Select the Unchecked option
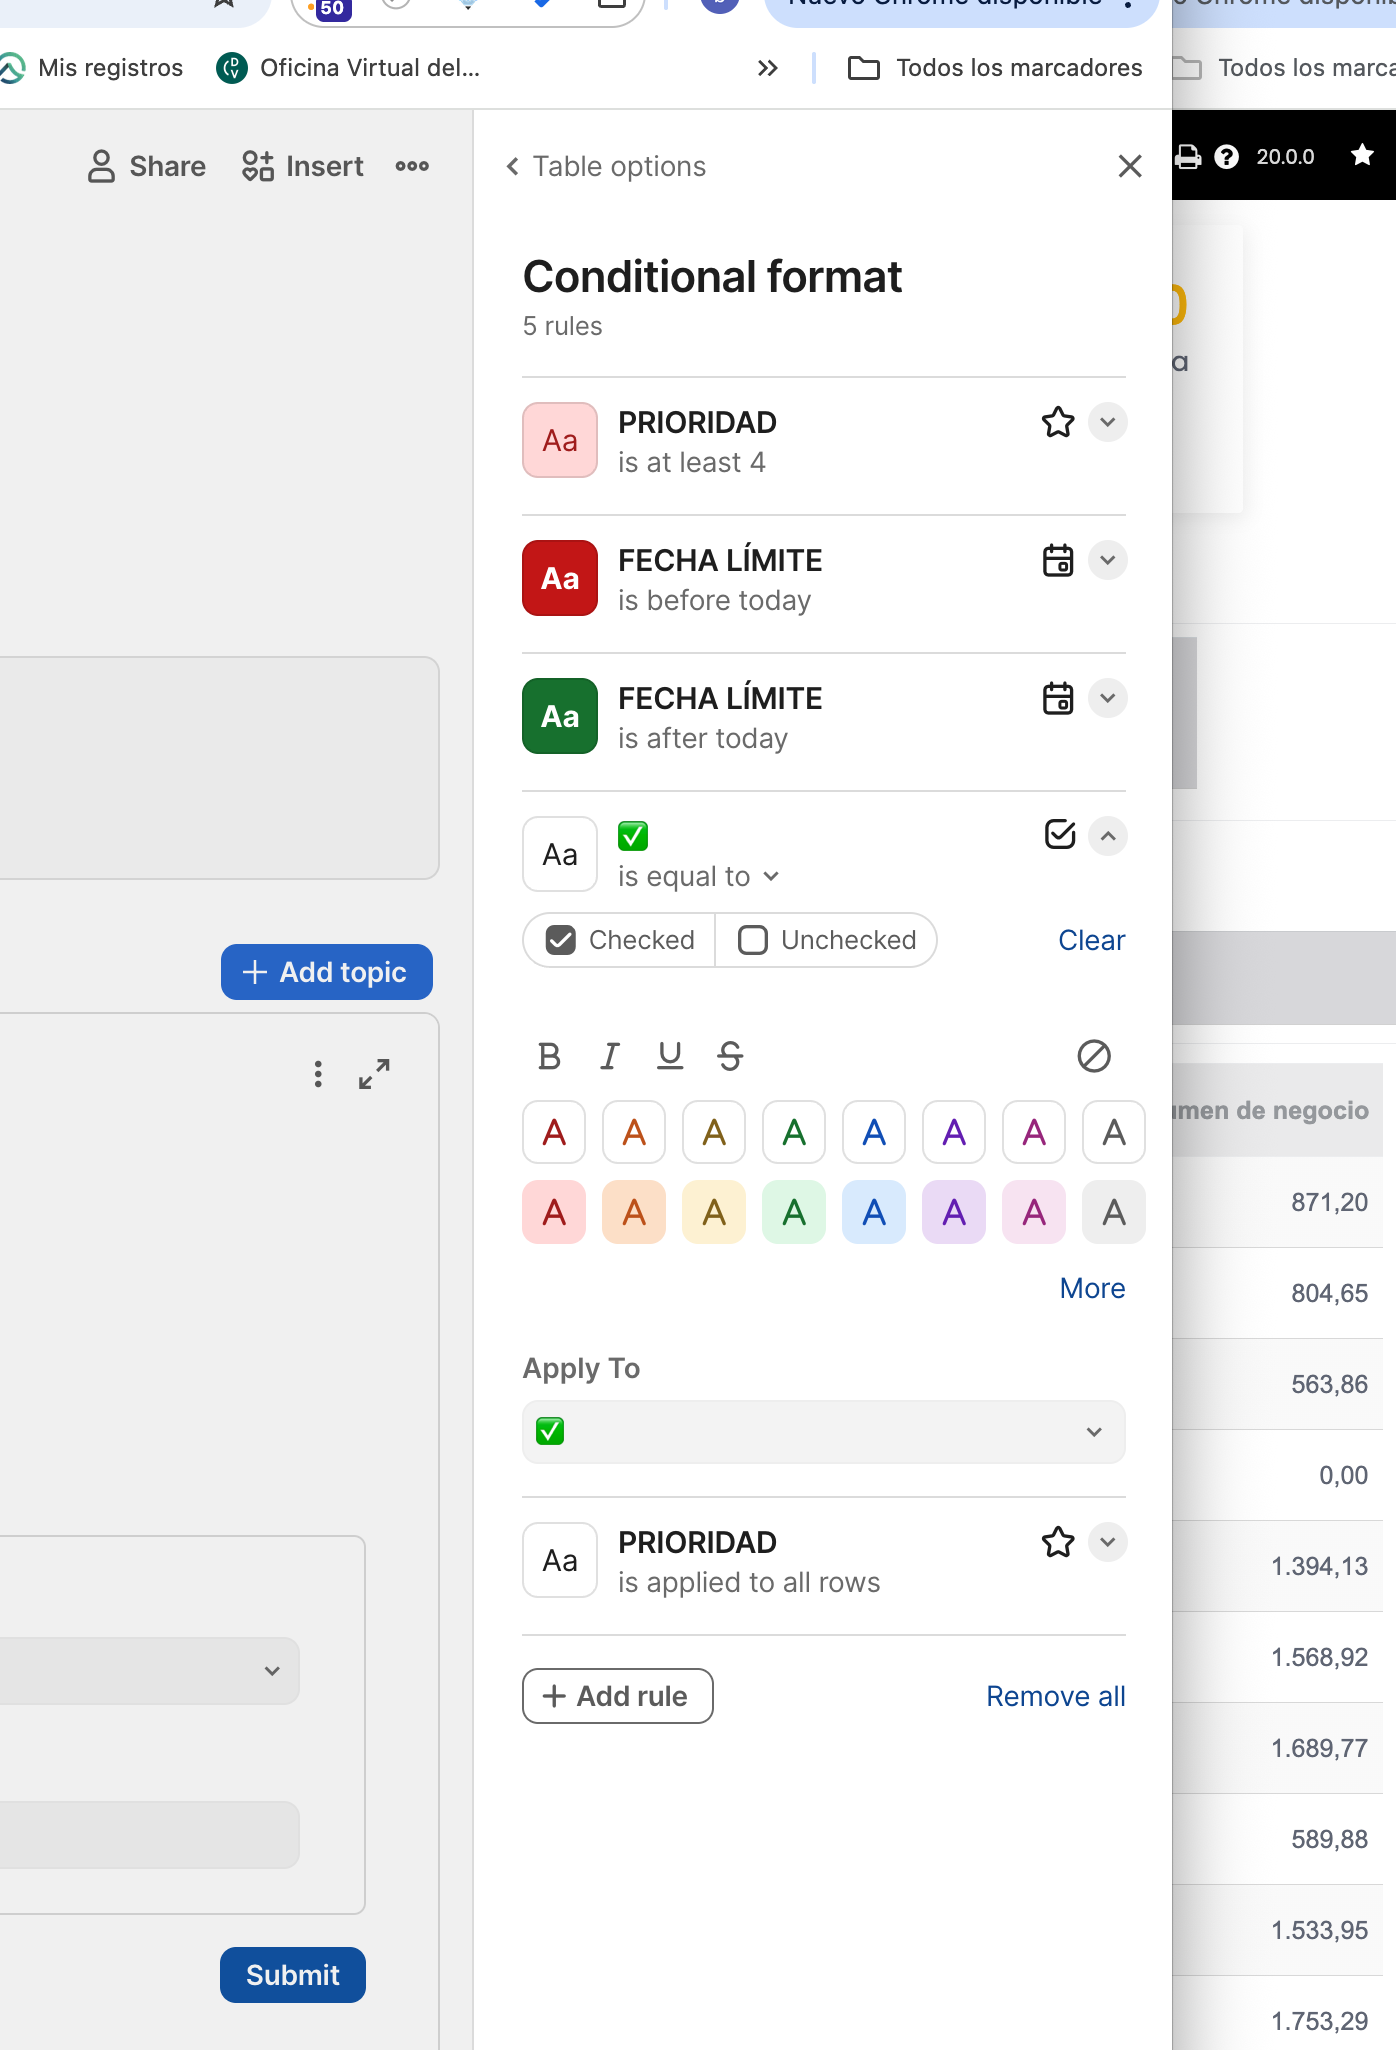The height and width of the screenshot is (2050, 1396). tap(826, 940)
